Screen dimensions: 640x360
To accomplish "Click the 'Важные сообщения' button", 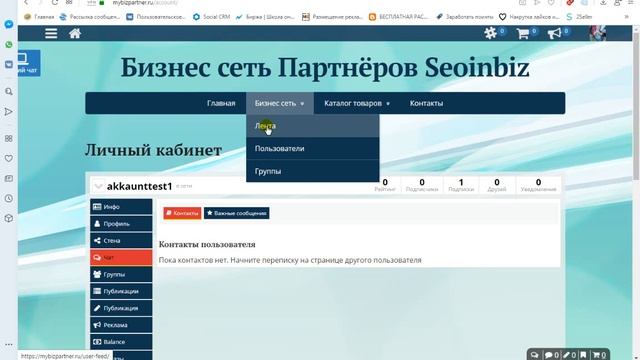I will coord(236,213).
